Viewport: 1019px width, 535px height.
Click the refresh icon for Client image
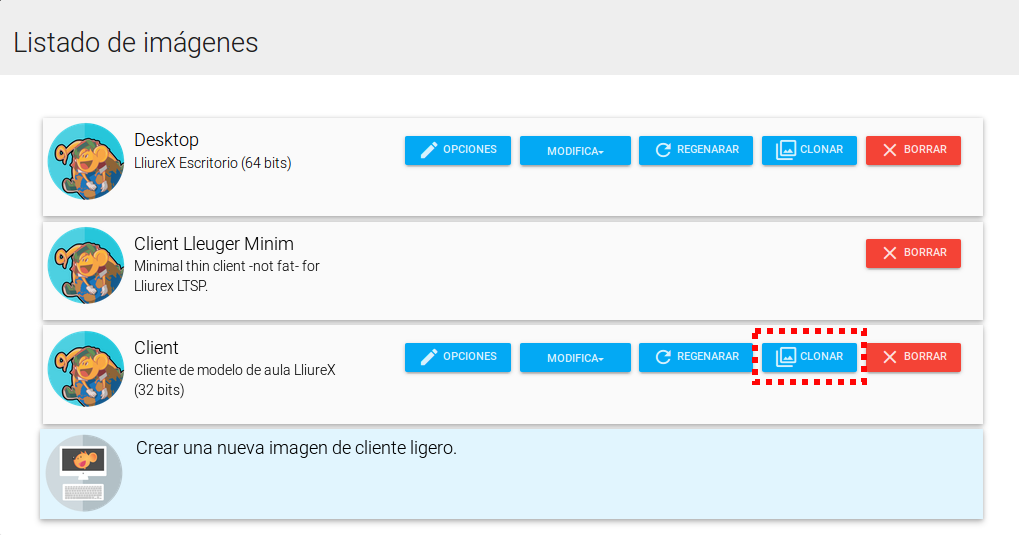[663, 357]
